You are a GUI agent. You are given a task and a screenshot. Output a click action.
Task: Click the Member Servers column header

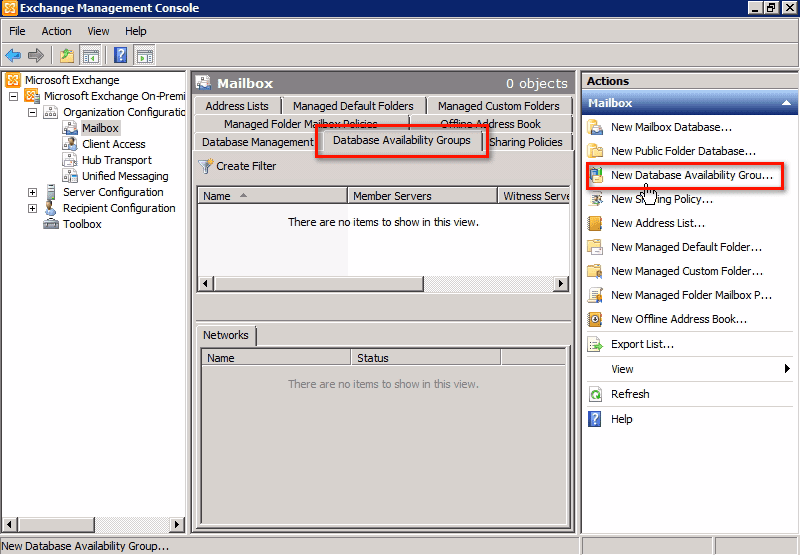(x=422, y=196)
